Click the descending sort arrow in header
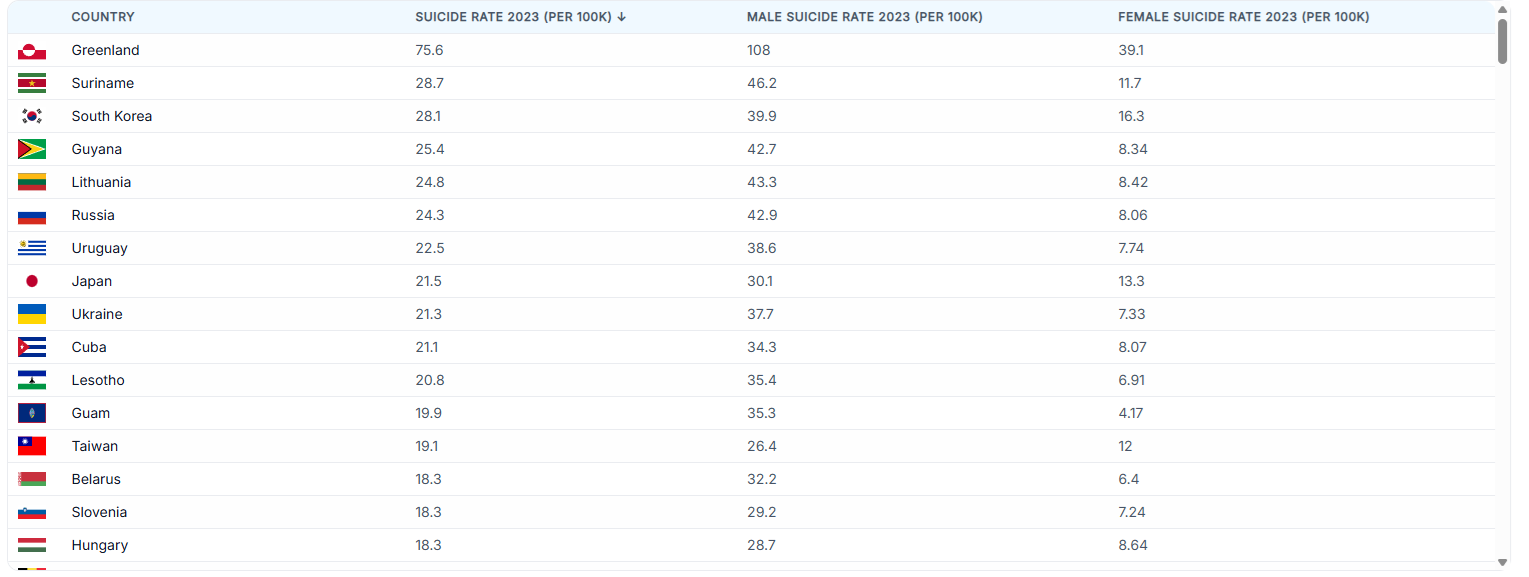The width and height of the screenshot is (1529, 577). click(x=622, y=17)
